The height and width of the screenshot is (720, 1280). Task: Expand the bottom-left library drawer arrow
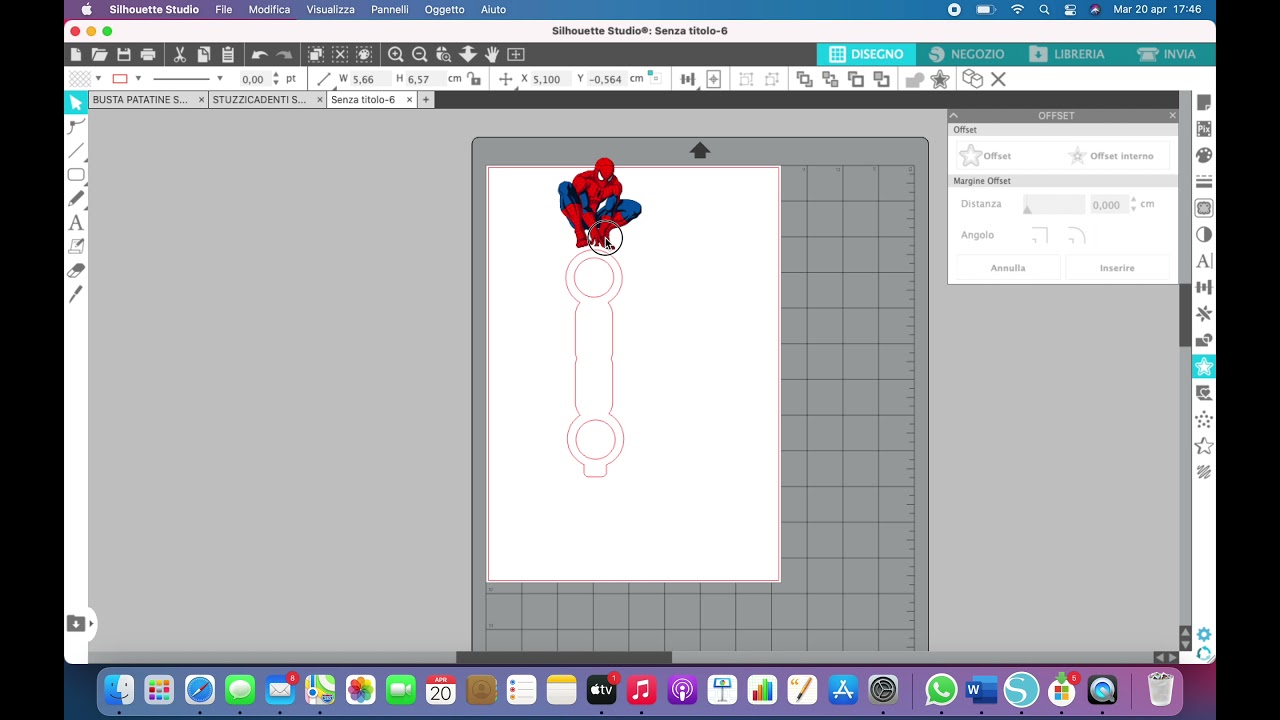(91, 623)
